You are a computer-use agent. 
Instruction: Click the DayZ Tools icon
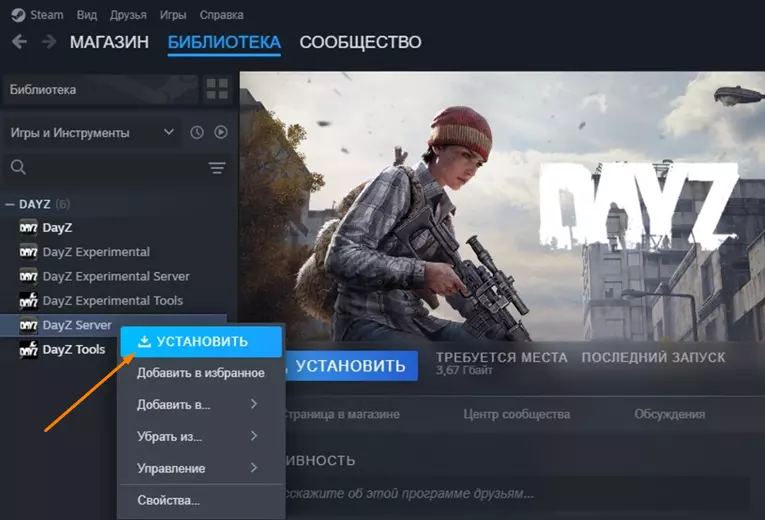click(x=28, y=349)
